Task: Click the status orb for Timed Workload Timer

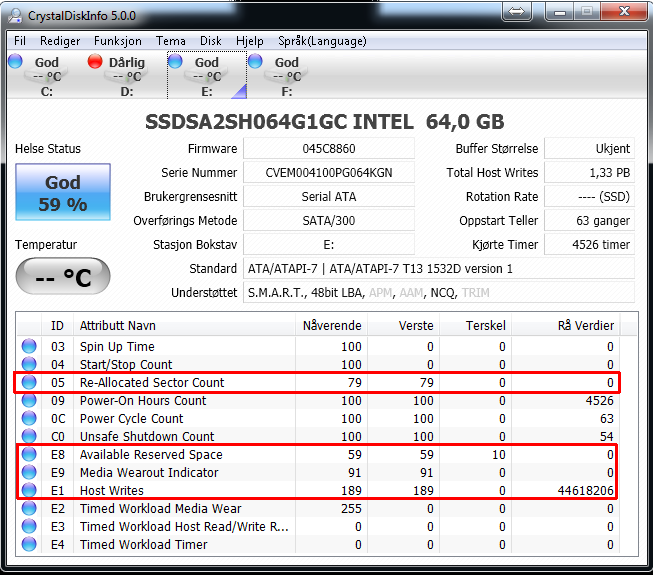Action: point(29,544)
